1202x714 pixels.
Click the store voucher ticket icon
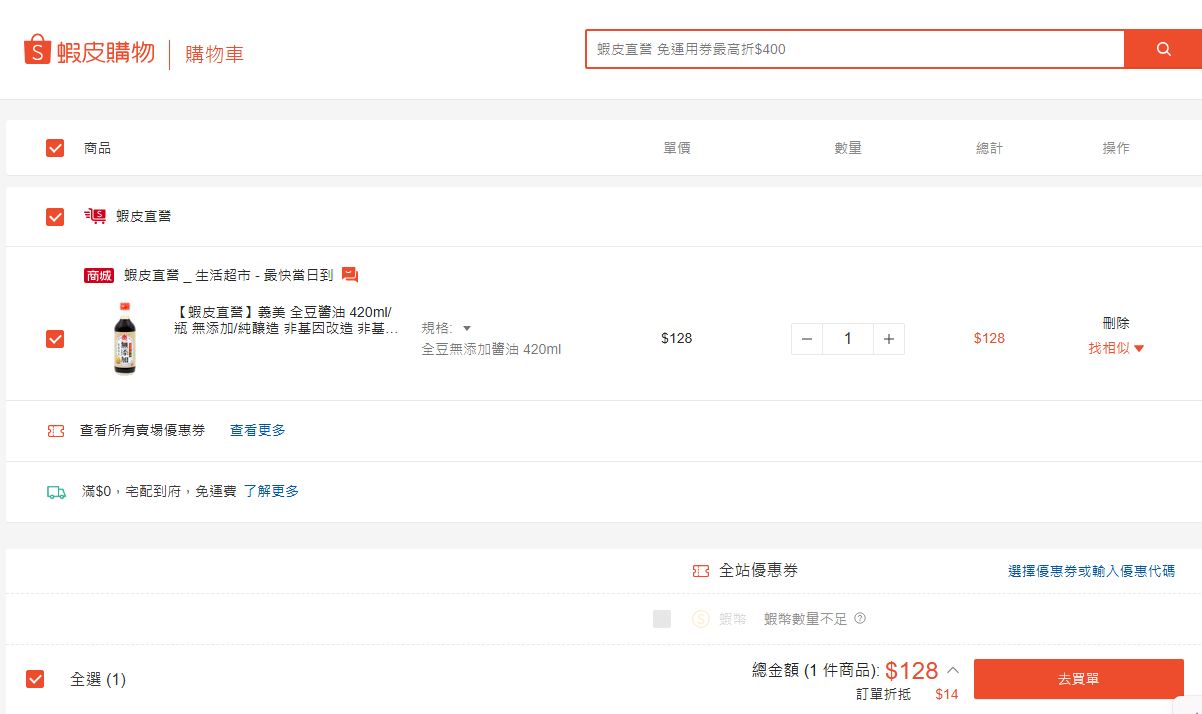(x=56, y=431)
